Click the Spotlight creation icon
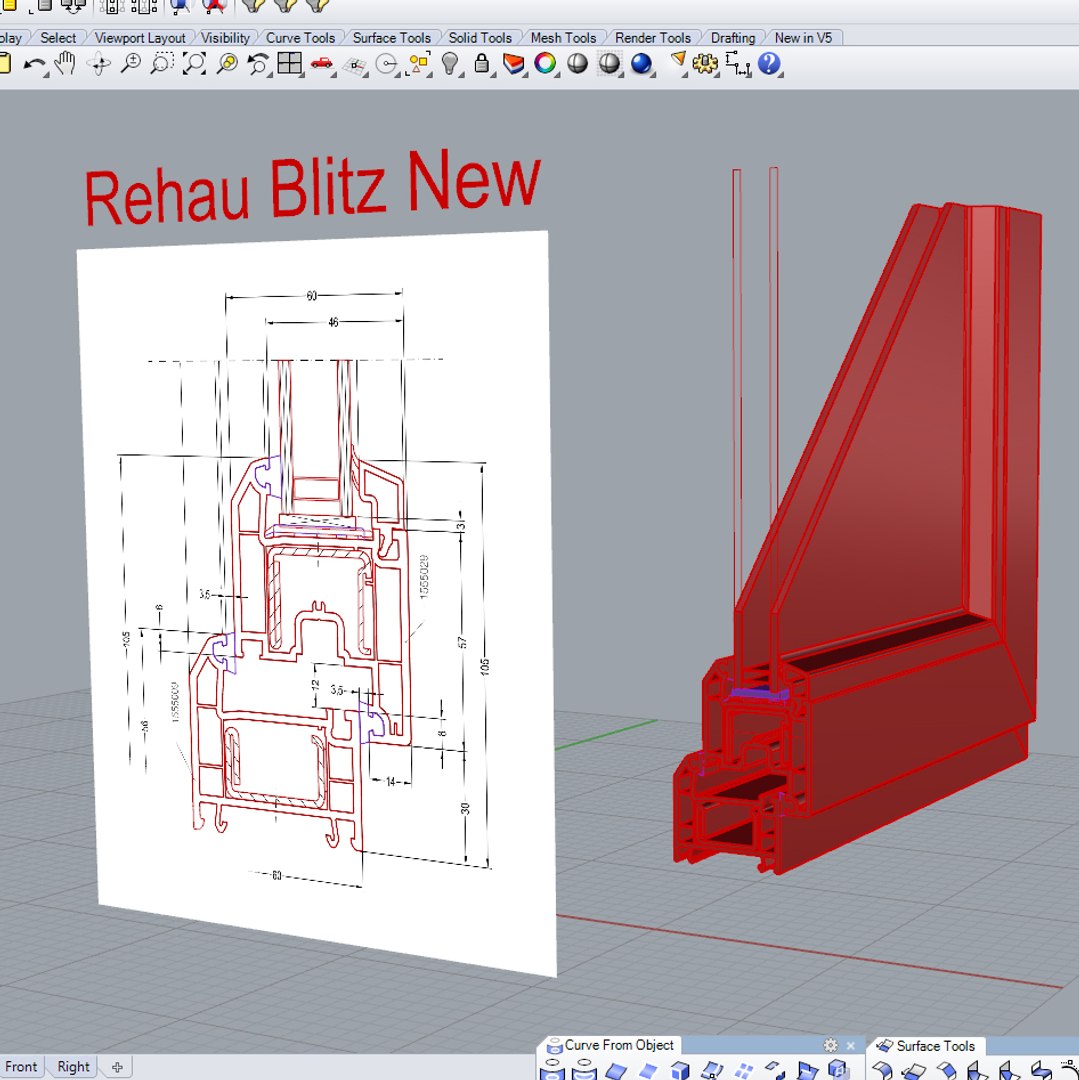Viewport: 1079px width, 1080px height. pos(678,62)
